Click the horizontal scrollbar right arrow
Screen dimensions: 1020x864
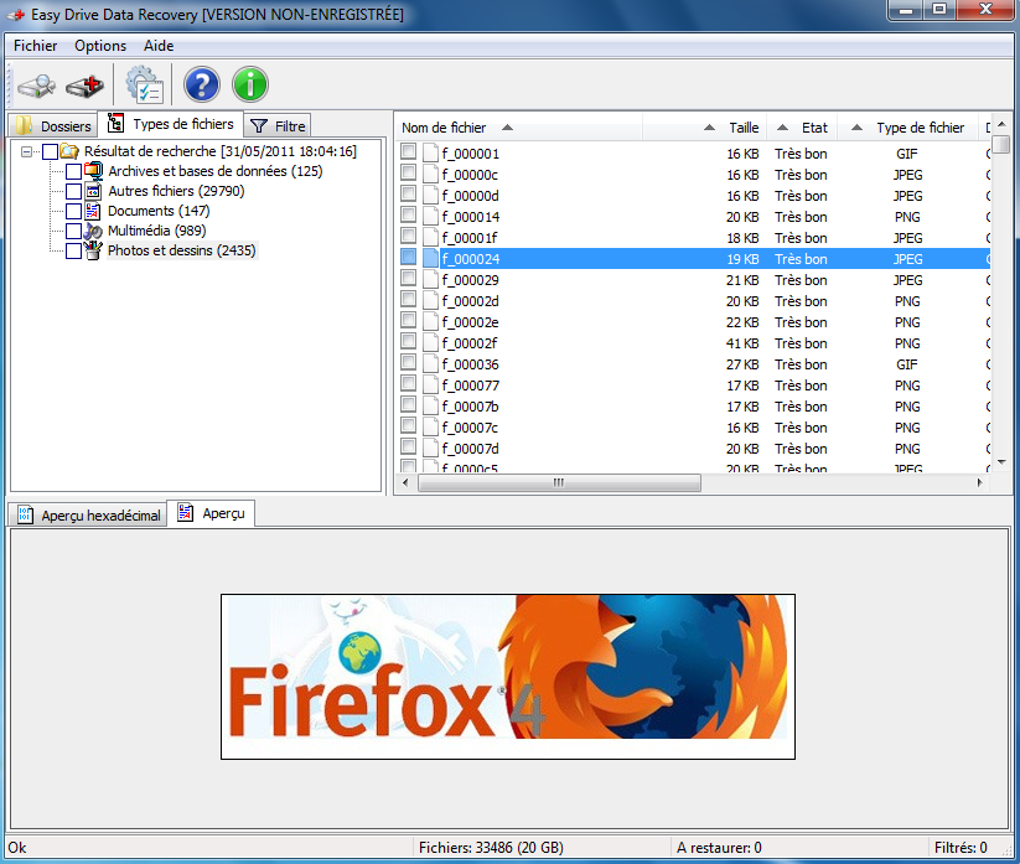coord(980,482)
